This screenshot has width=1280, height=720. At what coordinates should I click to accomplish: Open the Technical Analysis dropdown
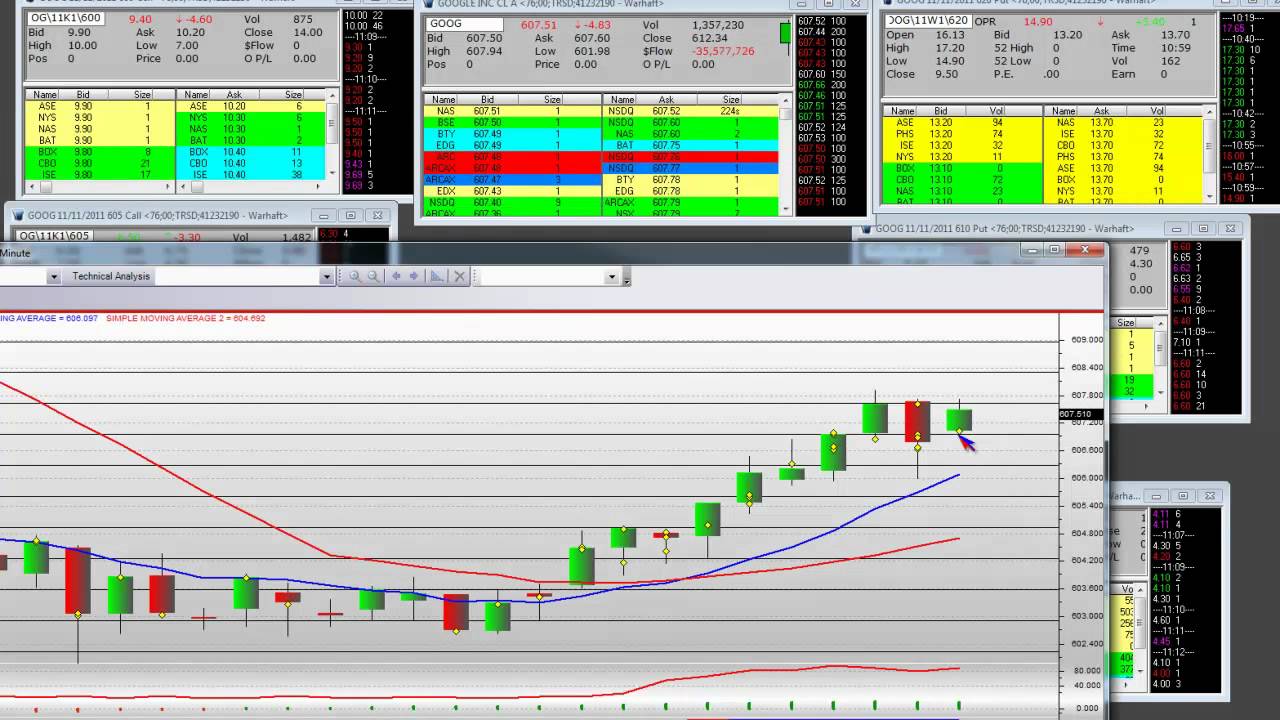pos(326,277)
